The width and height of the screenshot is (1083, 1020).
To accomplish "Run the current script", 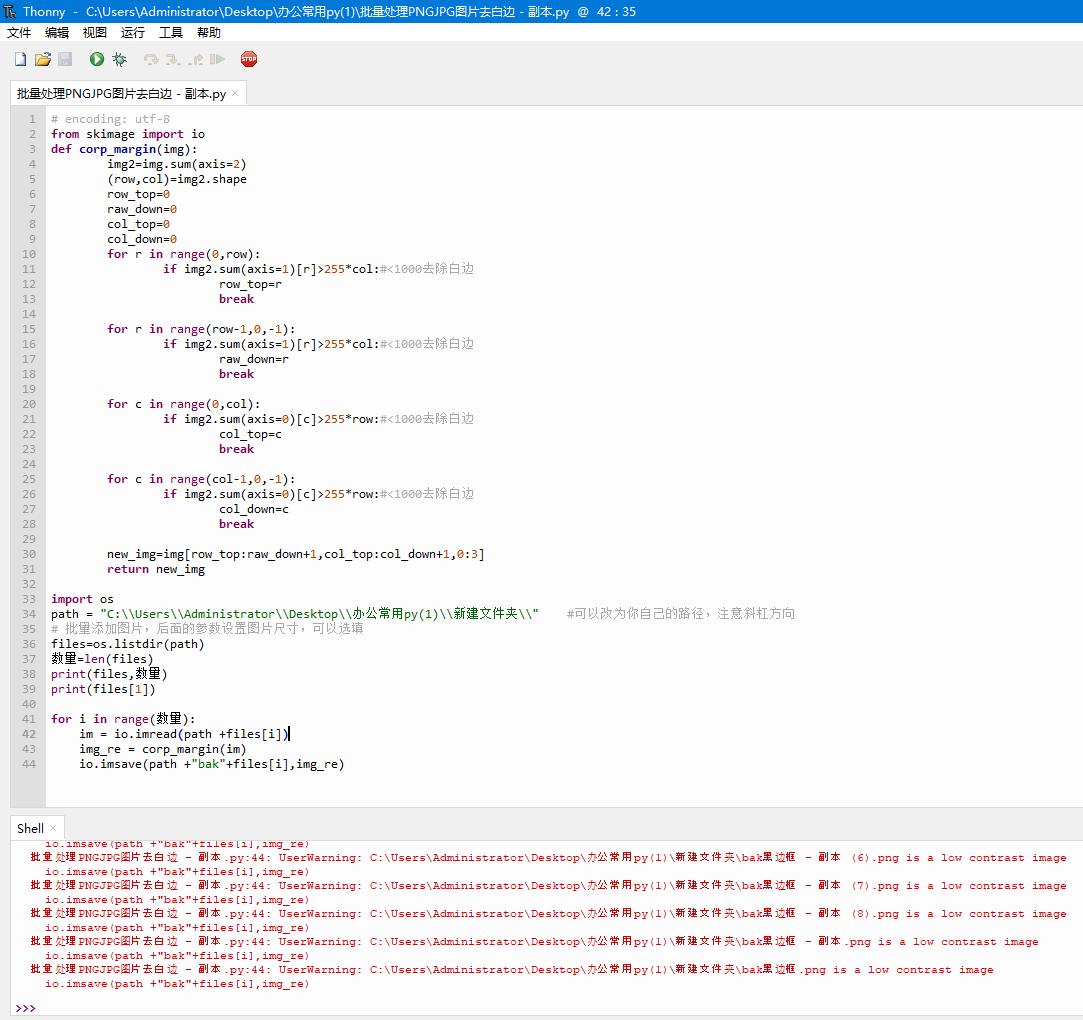I will [96, 59].
